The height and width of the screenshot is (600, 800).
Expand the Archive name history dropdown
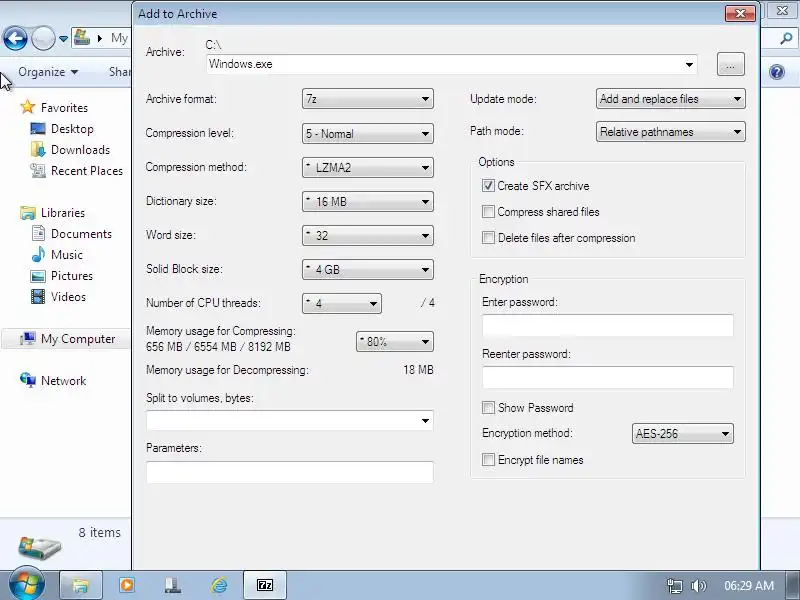689,64
